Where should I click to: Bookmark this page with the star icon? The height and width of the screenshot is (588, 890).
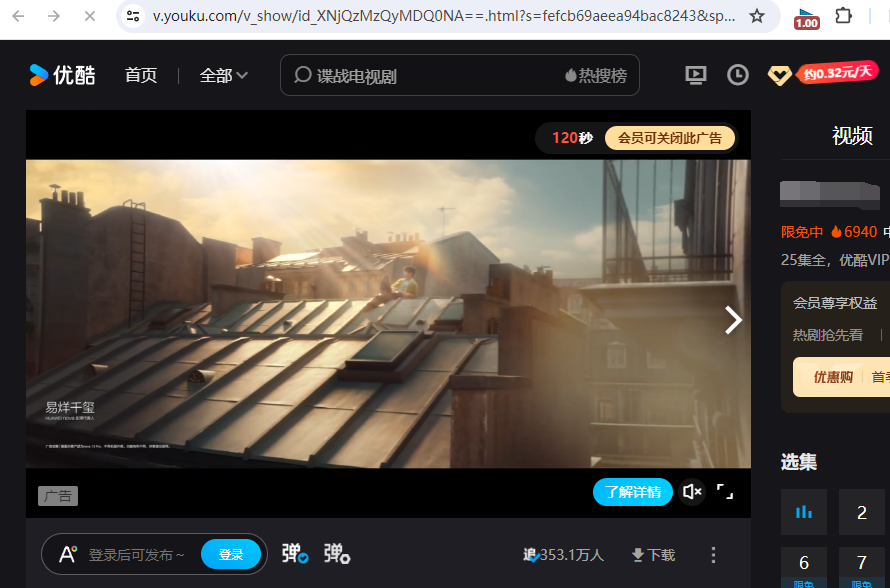[757, 16]
